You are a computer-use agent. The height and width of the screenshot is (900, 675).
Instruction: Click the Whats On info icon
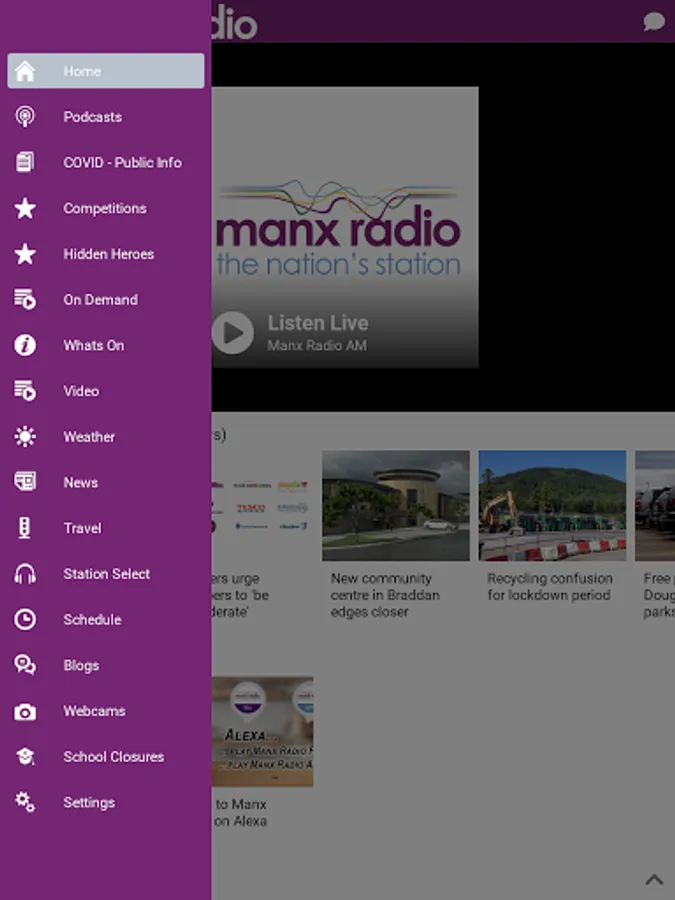(25, 345)
